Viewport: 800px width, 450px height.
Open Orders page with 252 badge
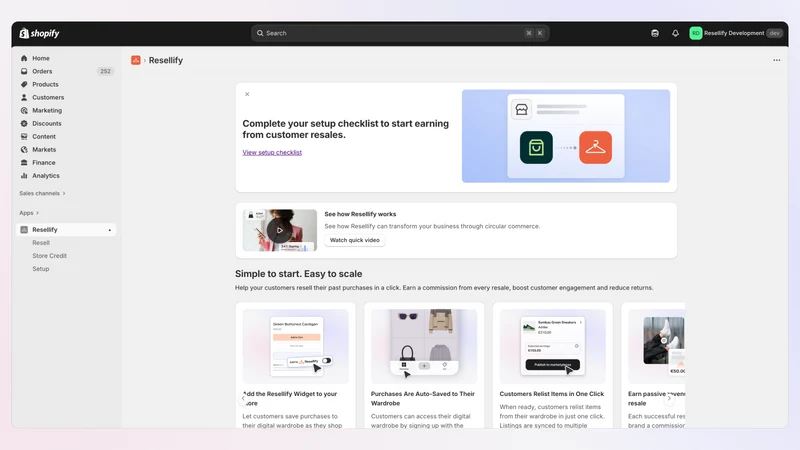pos(66,71)
